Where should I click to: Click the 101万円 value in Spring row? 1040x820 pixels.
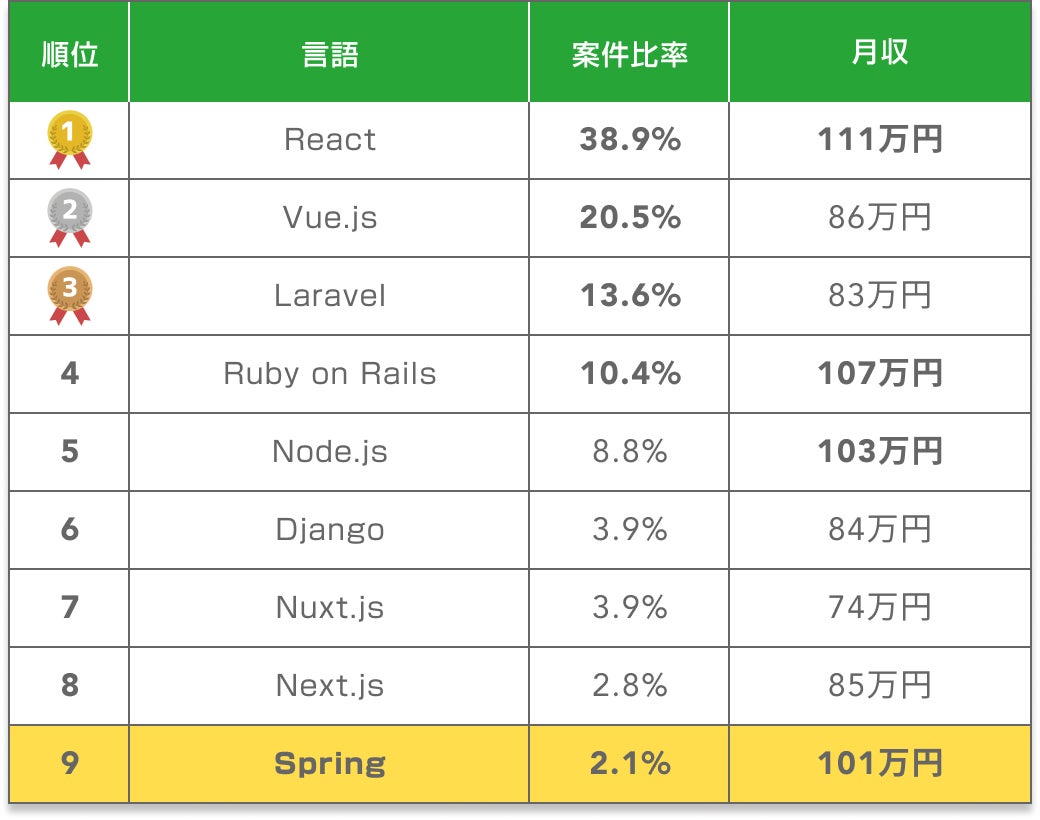pyautogui.click(x=880, y=764)
